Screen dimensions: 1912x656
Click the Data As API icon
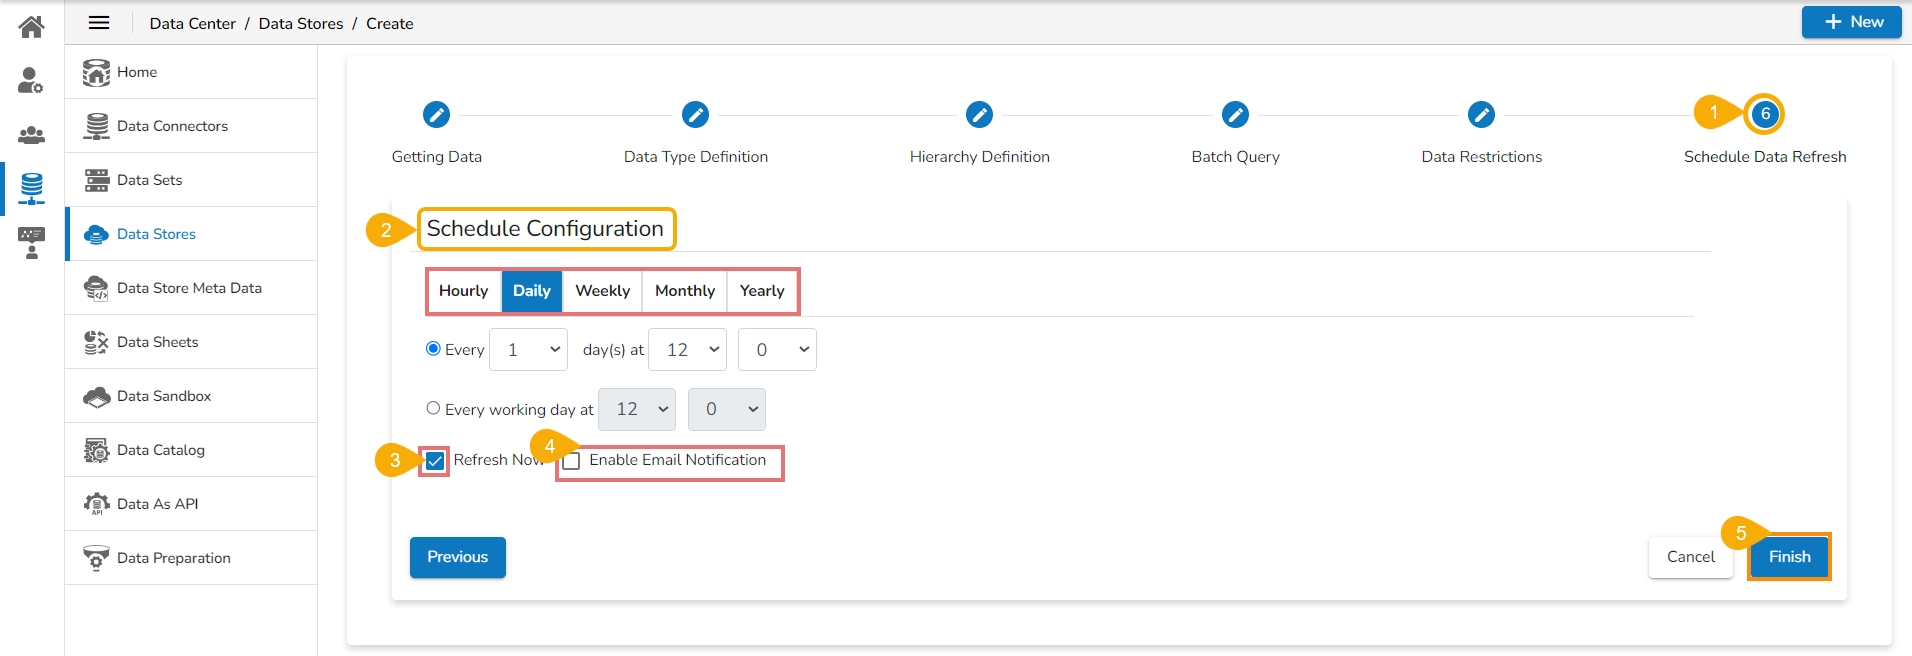click(96, 504)
